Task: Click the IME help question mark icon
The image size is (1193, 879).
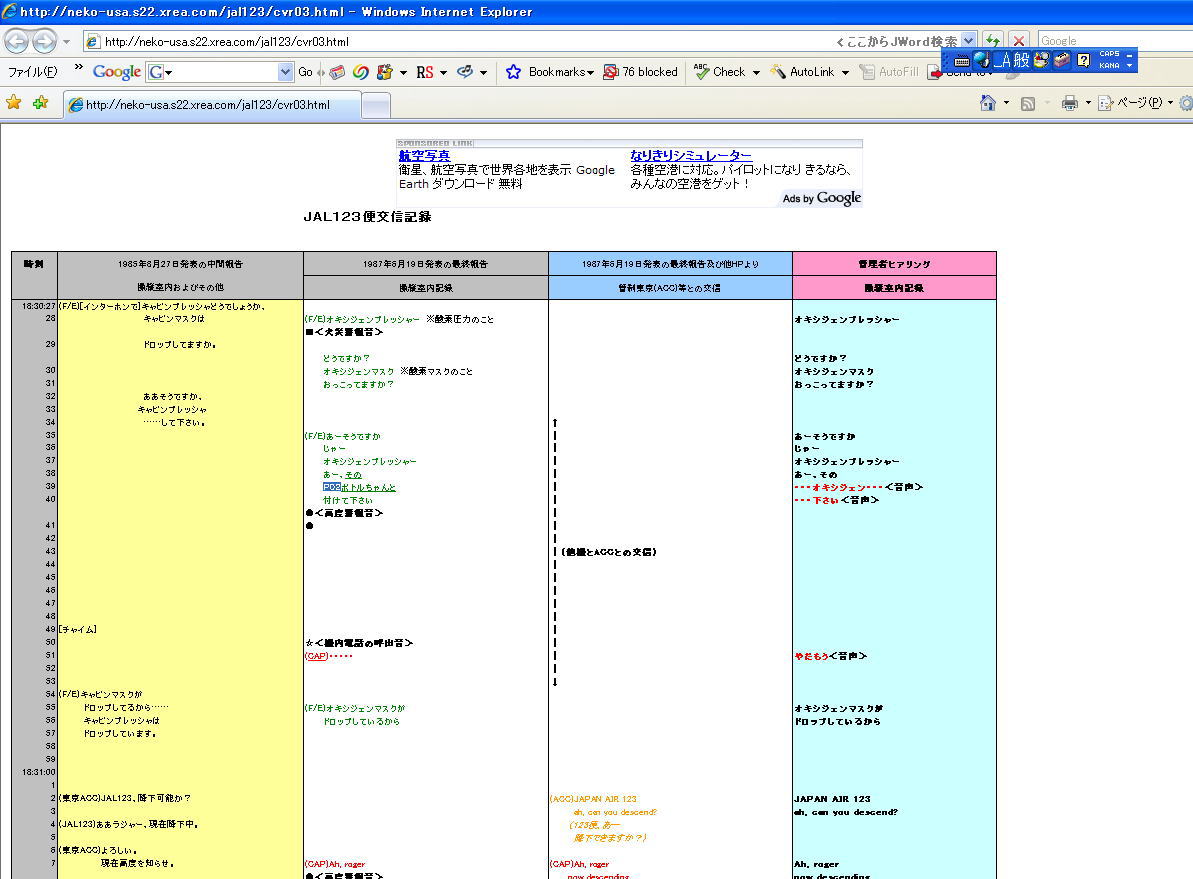Action: tap(1083, 59)
